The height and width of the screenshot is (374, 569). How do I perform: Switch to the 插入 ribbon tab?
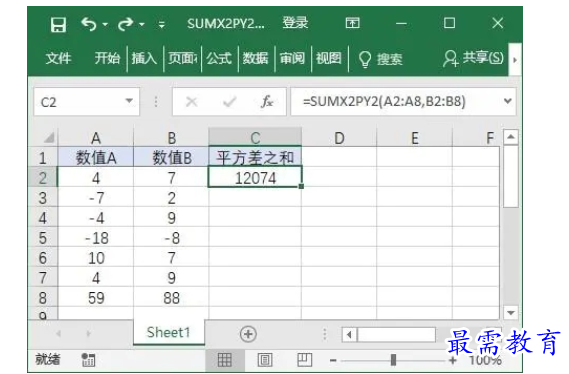coord(144,58)
